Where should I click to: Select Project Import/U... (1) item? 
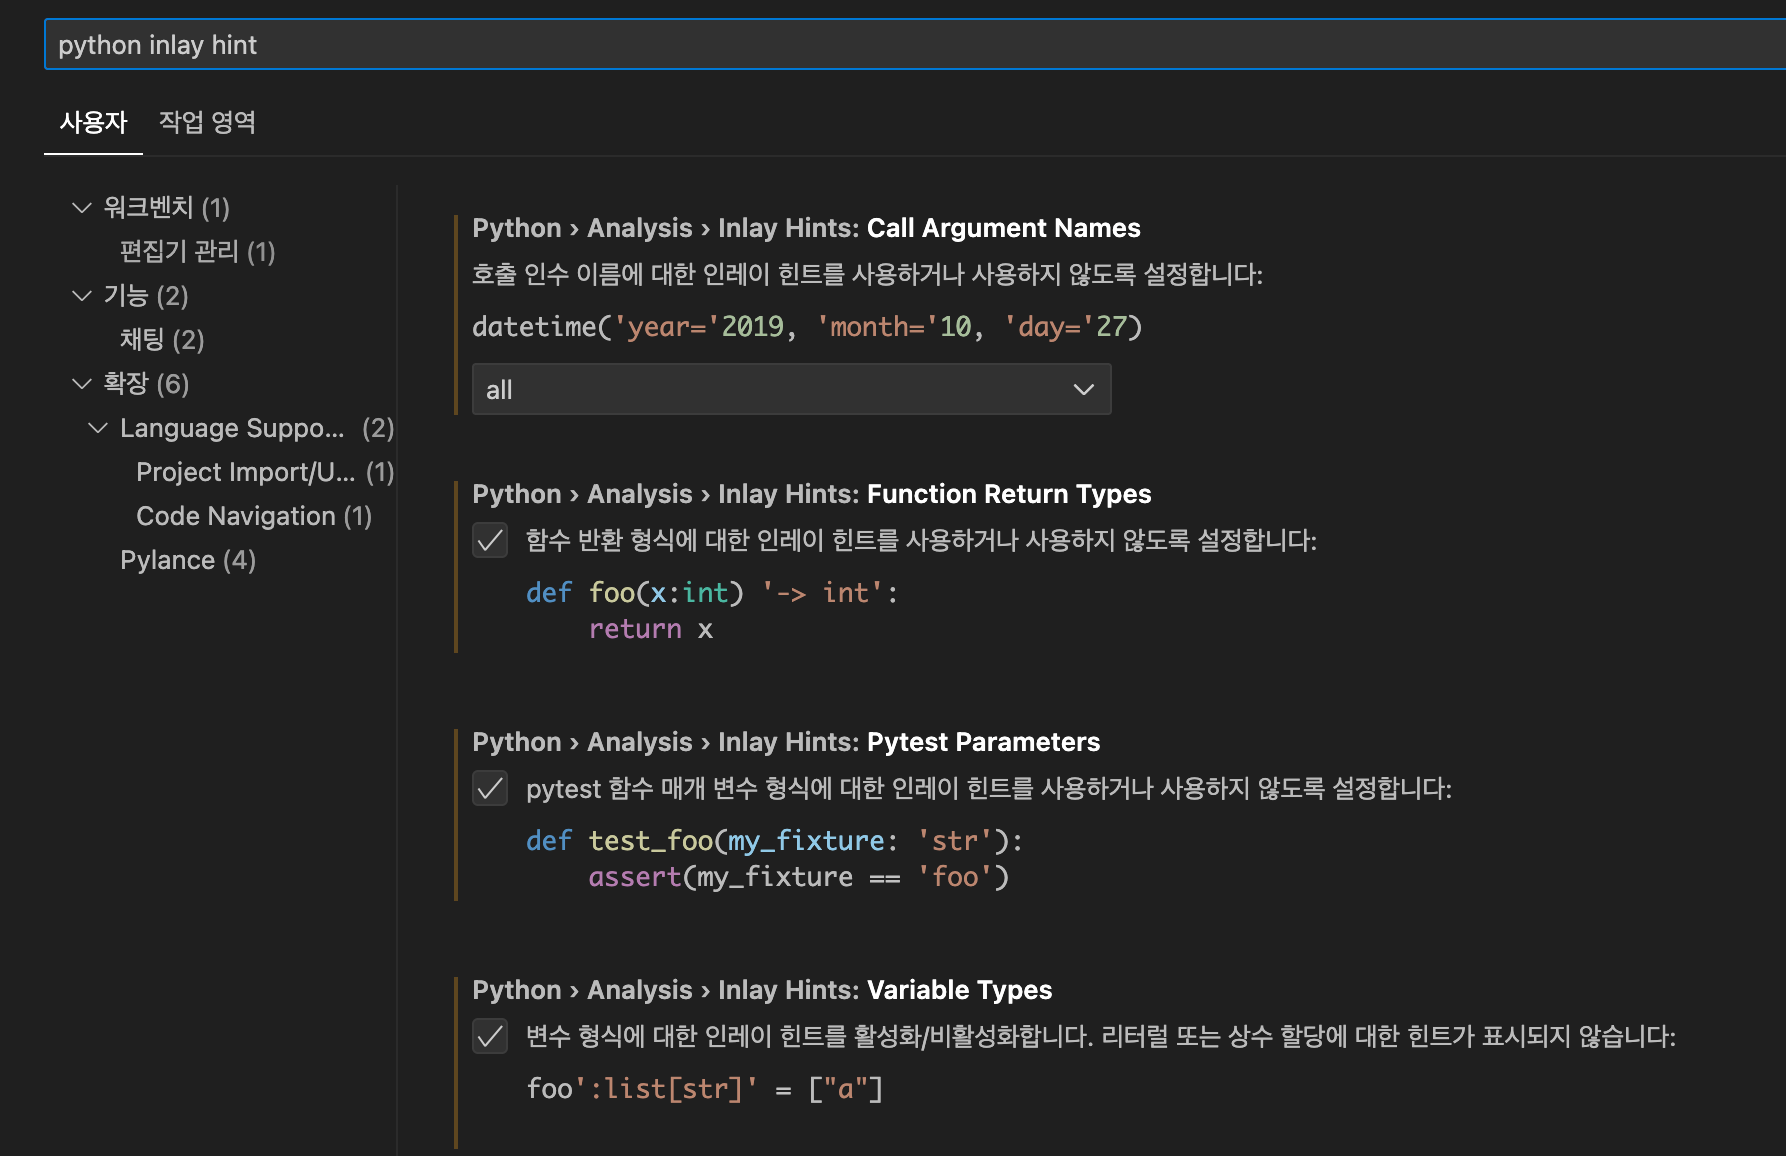pos(265,471)
